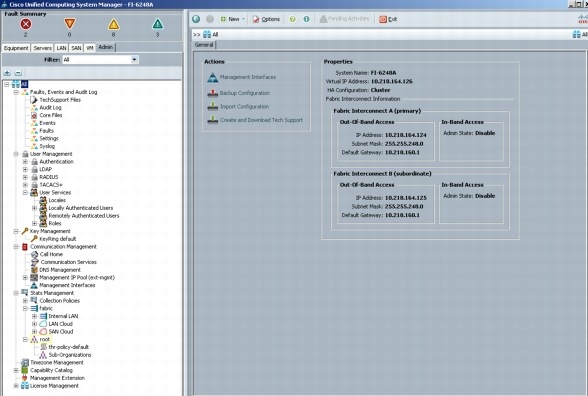Viewport: 588px width, 396px height.
Task: Select Communication Services in the tree
Action: [68, 262]
